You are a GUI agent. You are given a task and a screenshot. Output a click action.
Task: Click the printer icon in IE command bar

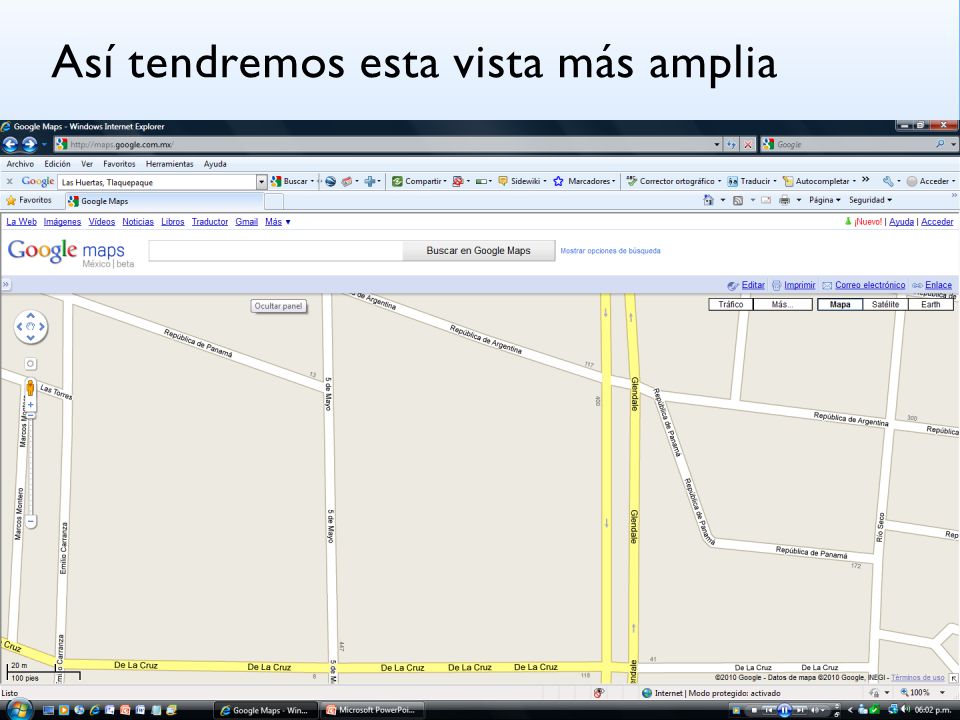784,200
